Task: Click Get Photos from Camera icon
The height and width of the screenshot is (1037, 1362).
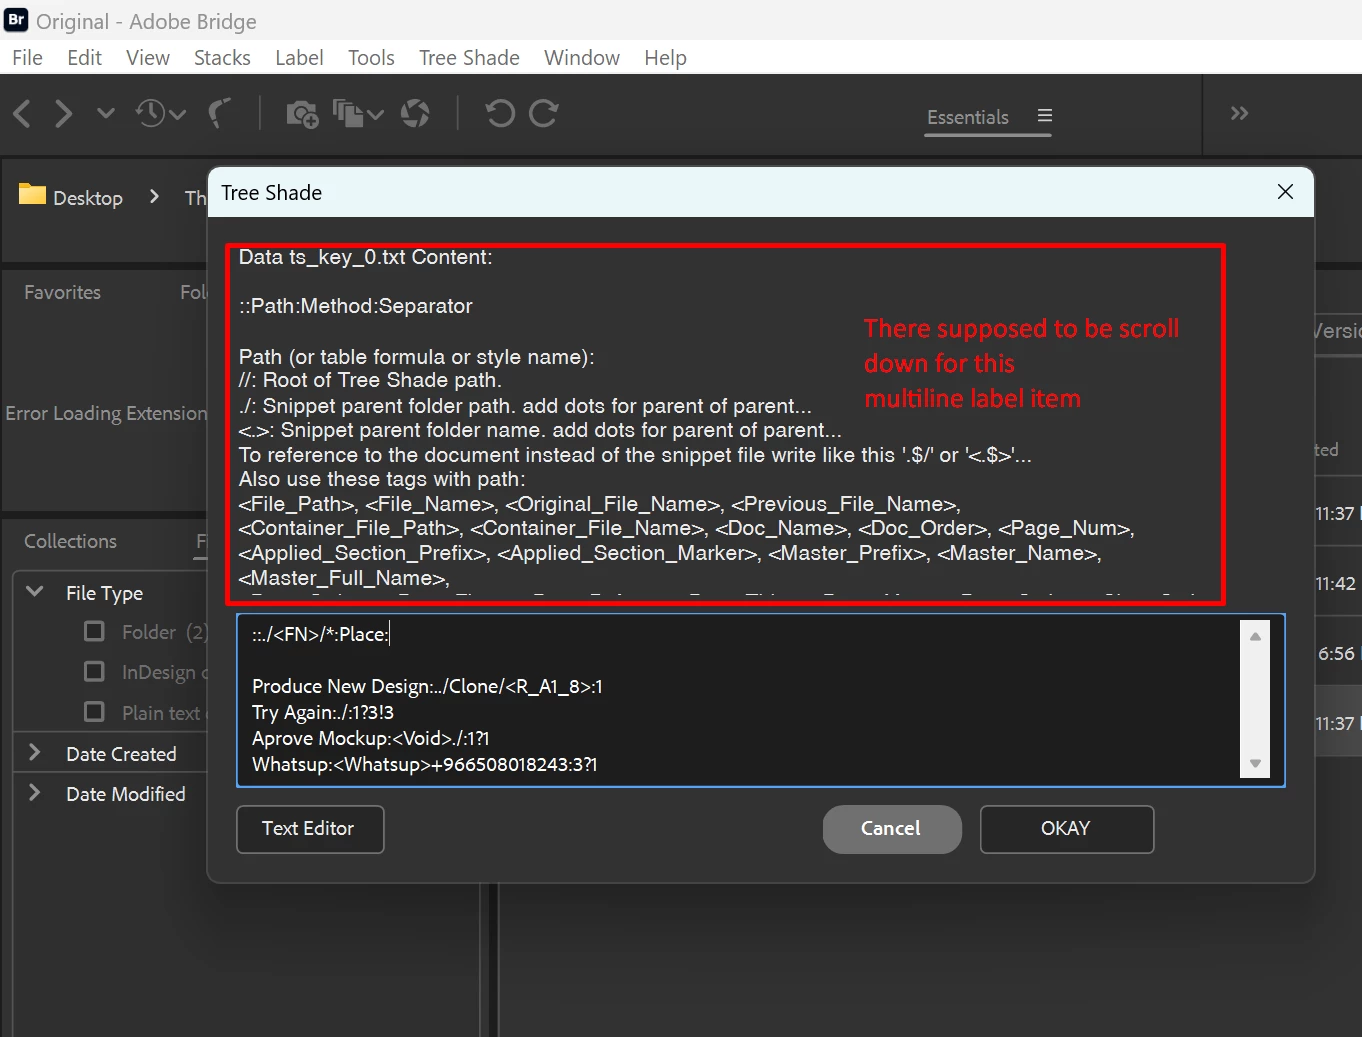Action: (302, 113)
